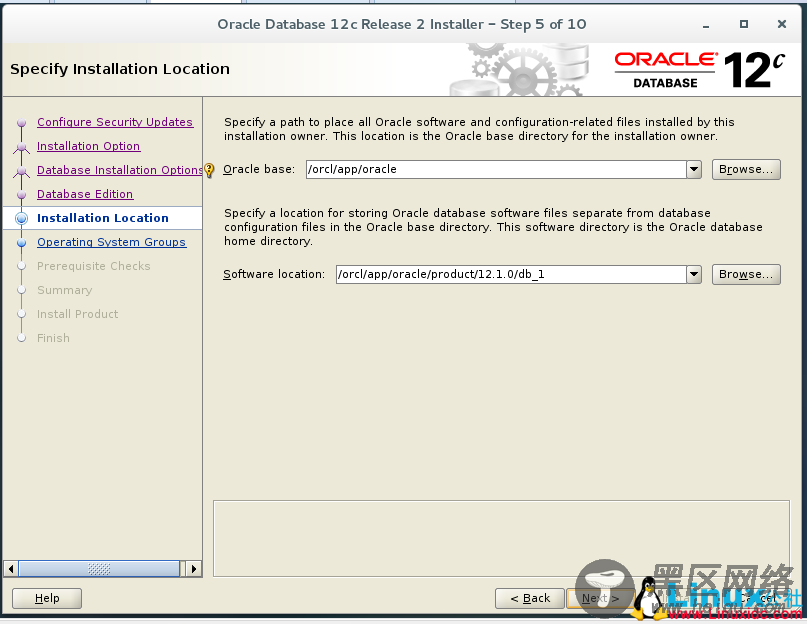Select Installation Location step
The height and width of the screenshot is (624, 807).
click(102, 218)
